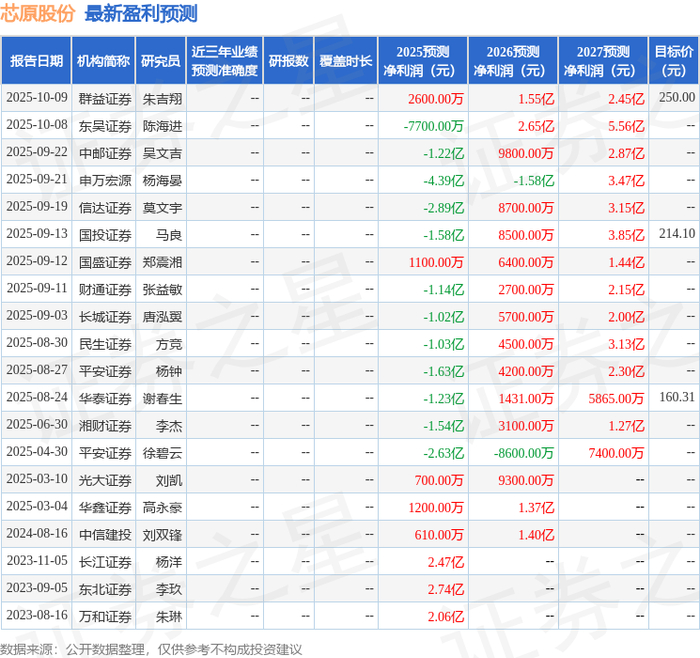This screenshot has height=658, width=700.
Task: Click the 5865.00万 forecast value
Action: [x=616, y=399]
